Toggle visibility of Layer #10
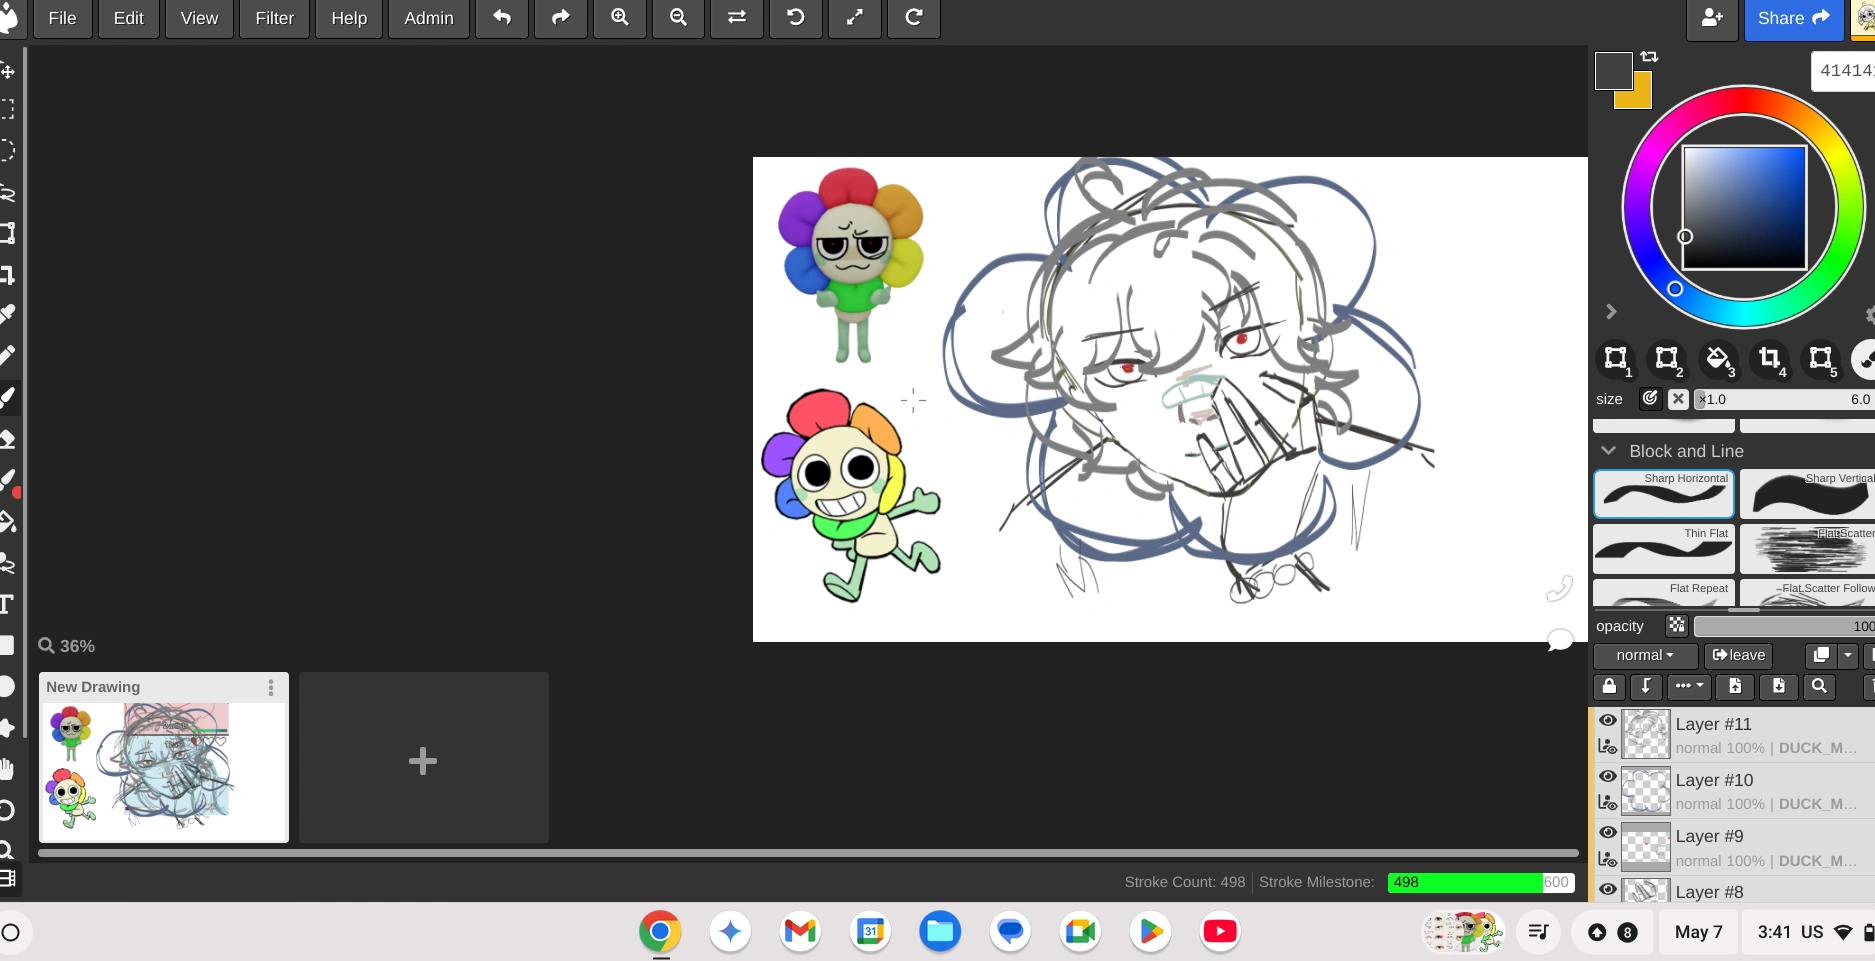The height and width of the screenshot is (961, 1875). pyautogui.click(x=1607, y=776)
